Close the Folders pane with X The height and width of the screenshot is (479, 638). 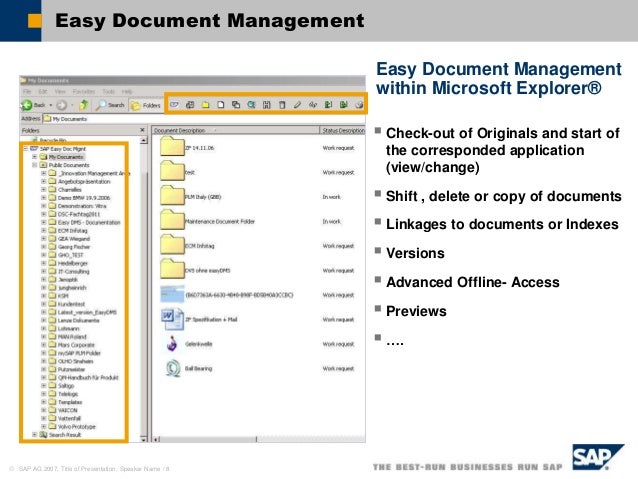[142, 130]
